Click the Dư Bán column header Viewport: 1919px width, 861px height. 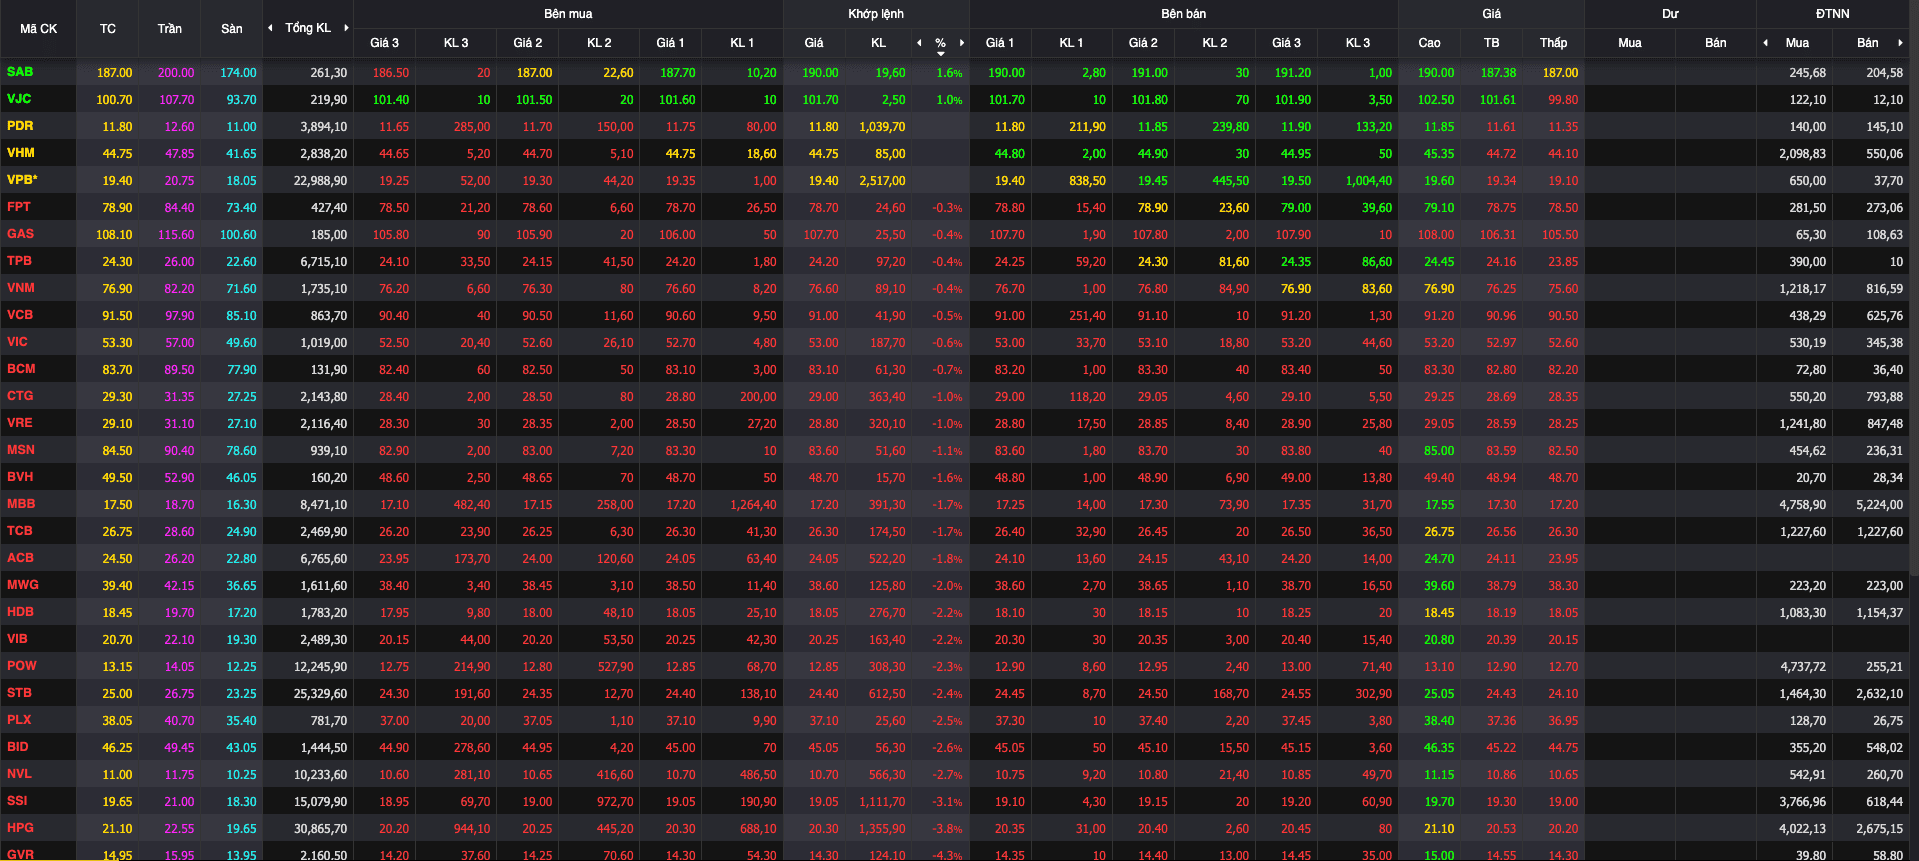click(1716, 43)
